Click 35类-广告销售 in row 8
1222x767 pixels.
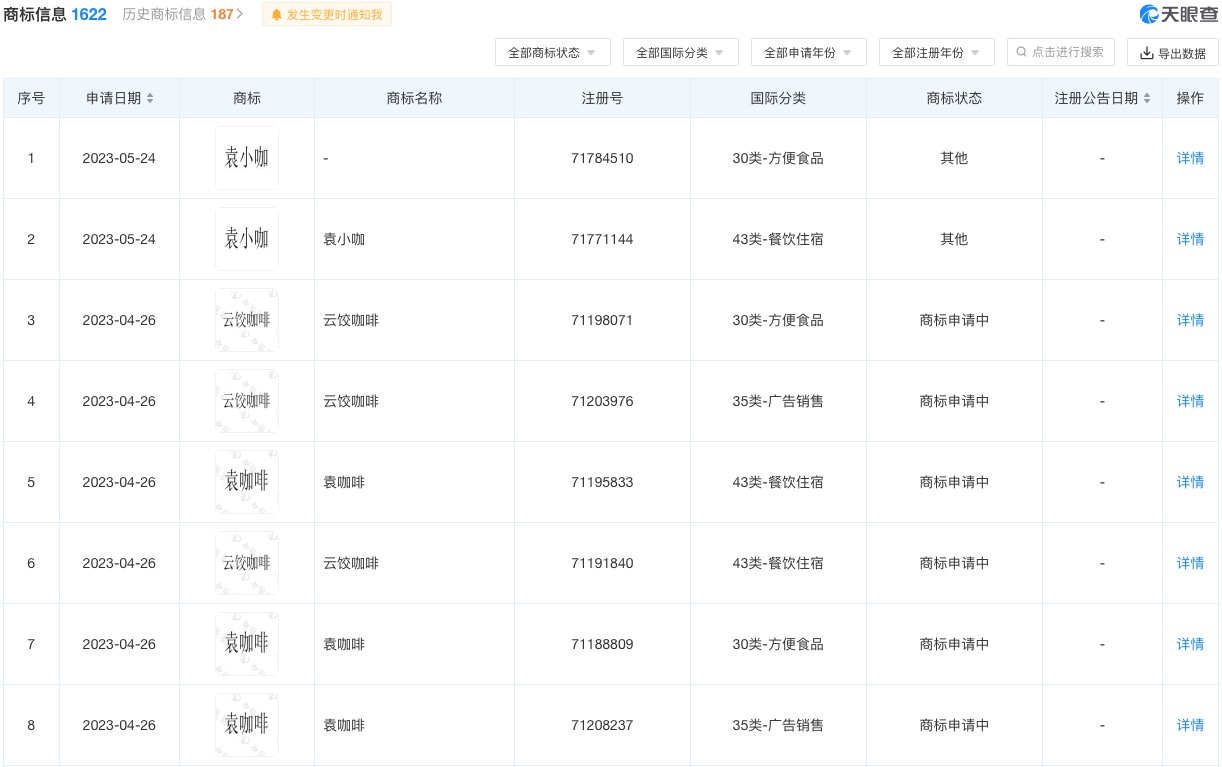point(778,725)
